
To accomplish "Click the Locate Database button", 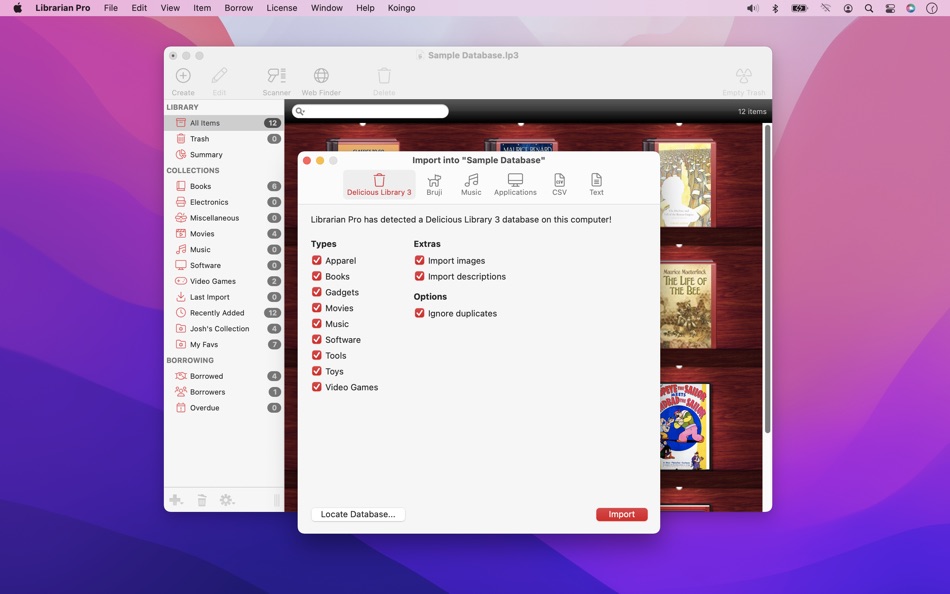I will pyautogui.click(x=357, y=513).
